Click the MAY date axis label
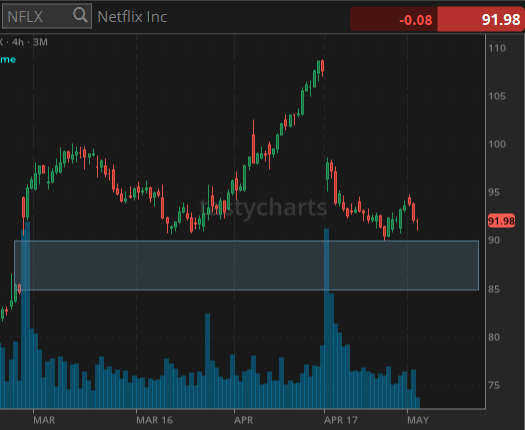Screen dimensions: 525x430 [418, 420]
